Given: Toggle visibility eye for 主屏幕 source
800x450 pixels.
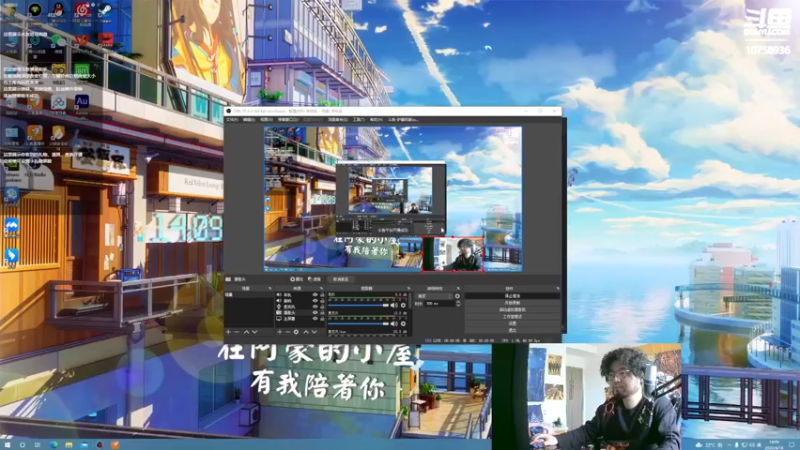Looking at the screenshot, I should (315, 319).
